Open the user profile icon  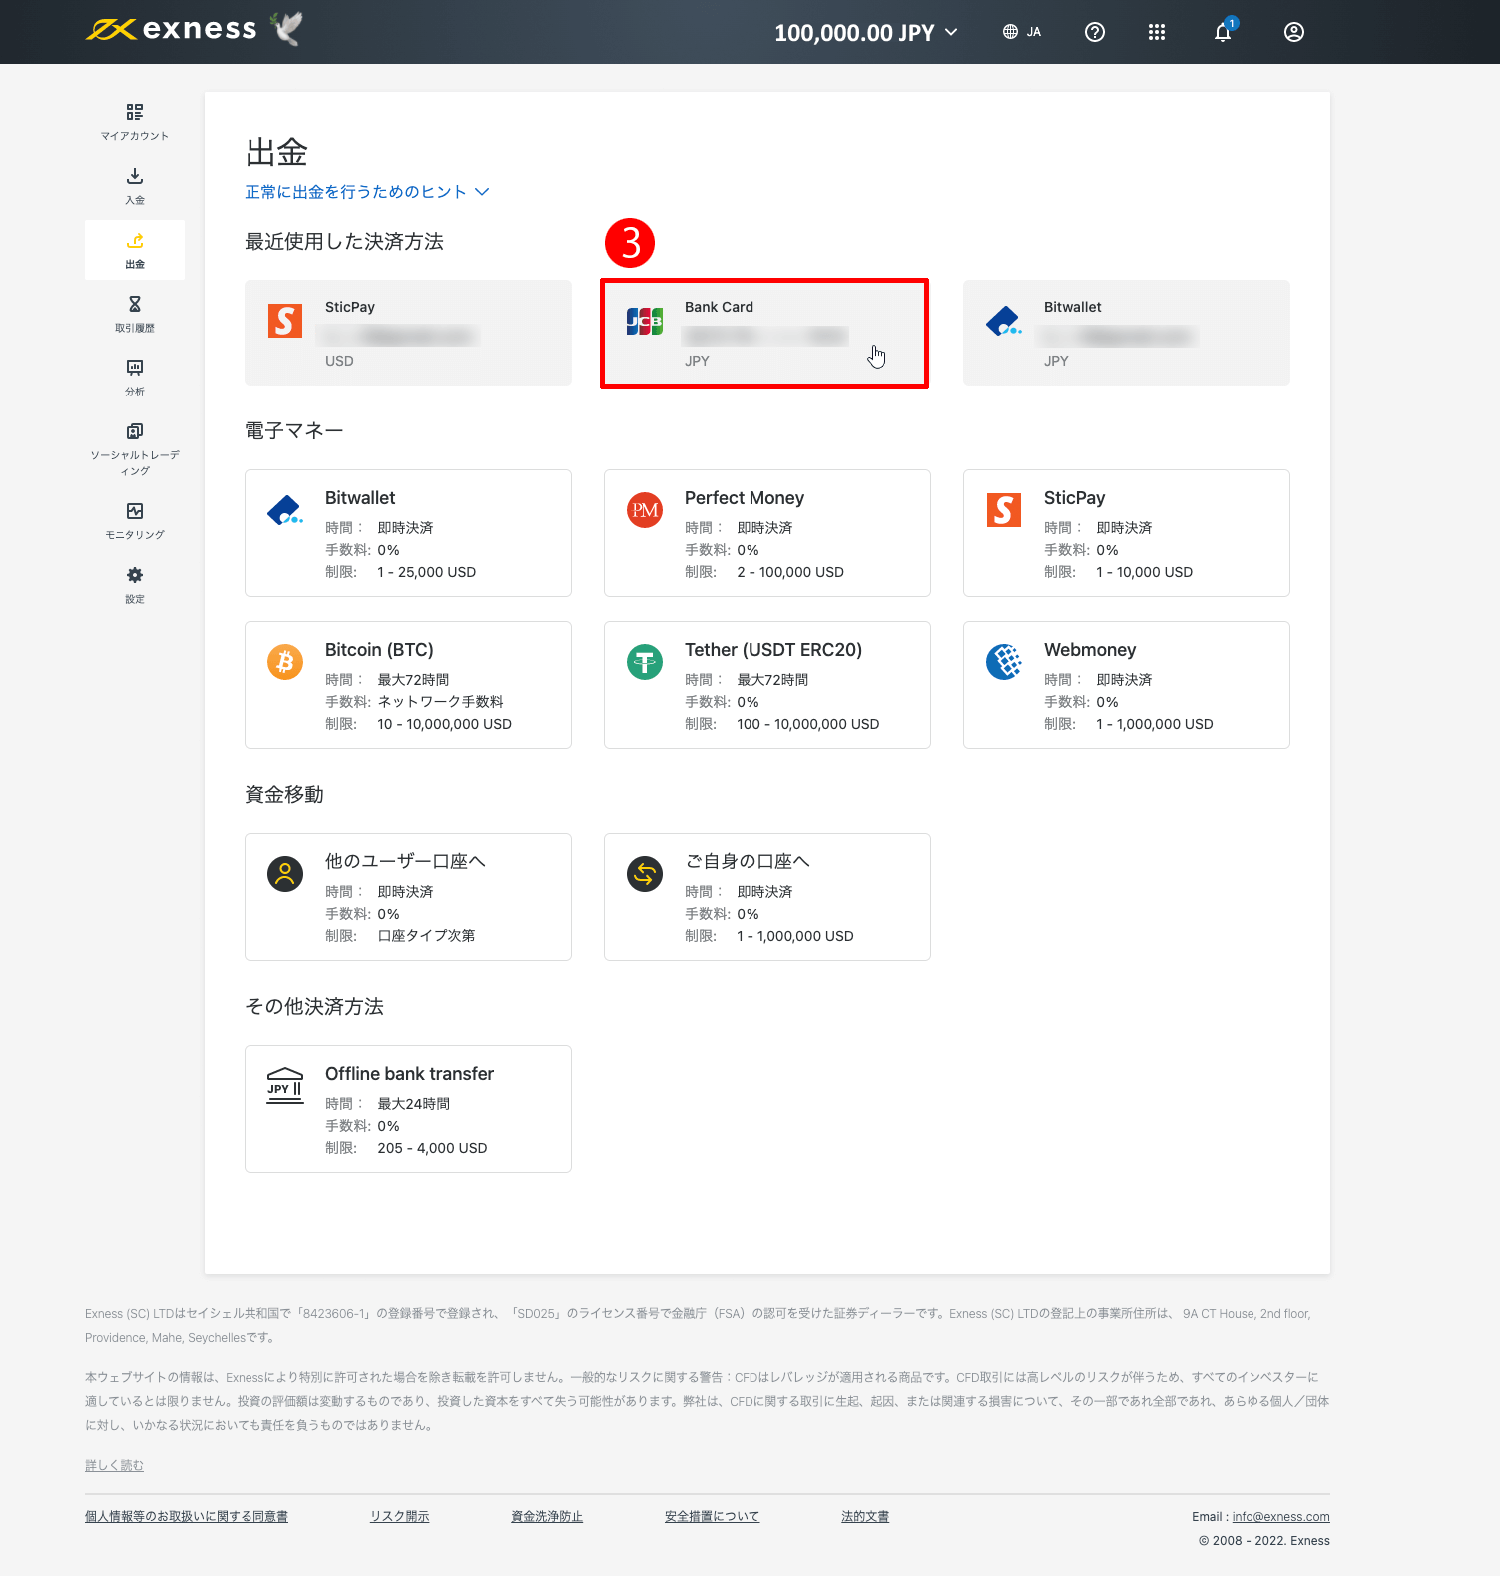(x=1294, y=32)
